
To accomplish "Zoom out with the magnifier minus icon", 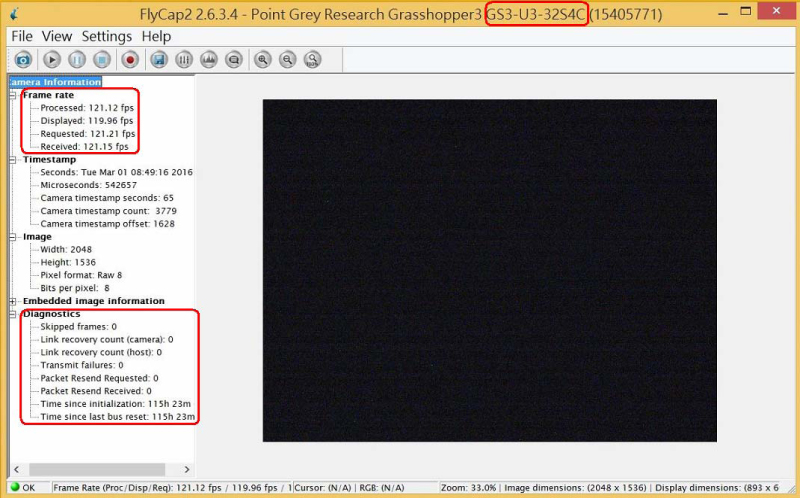I will [x=288, y=60].
